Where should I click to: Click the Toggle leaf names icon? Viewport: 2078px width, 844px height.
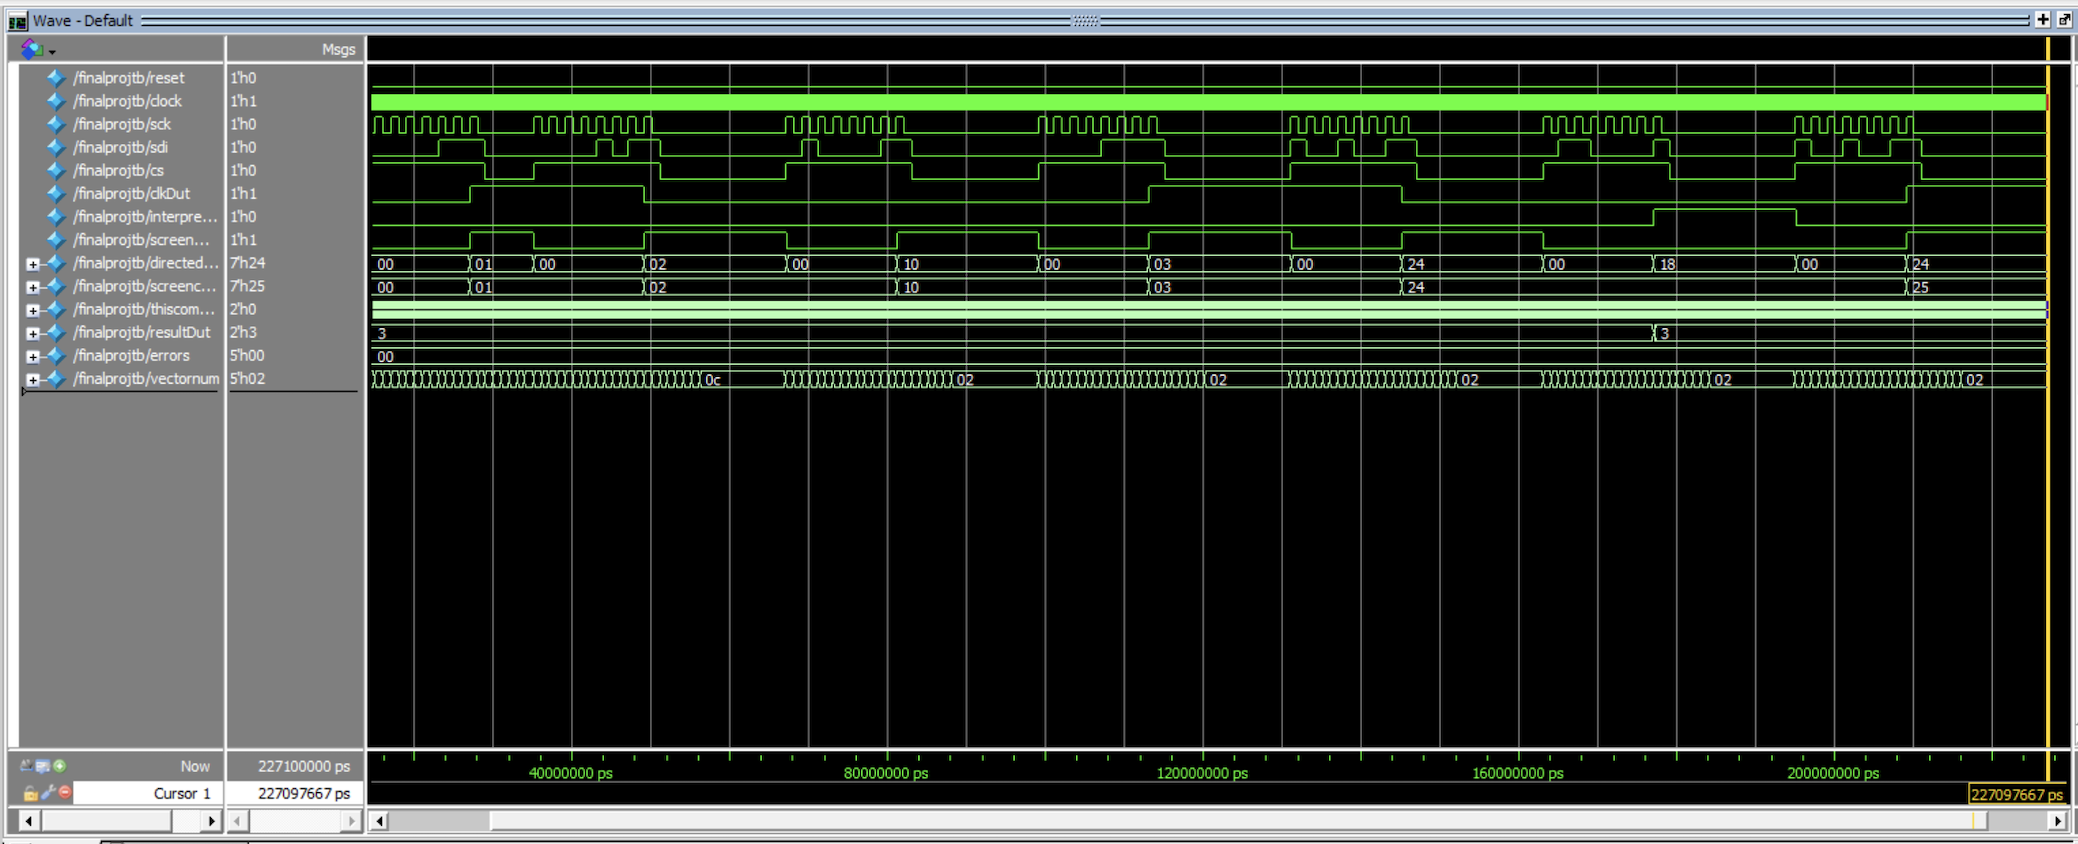(x=26, y=766)
